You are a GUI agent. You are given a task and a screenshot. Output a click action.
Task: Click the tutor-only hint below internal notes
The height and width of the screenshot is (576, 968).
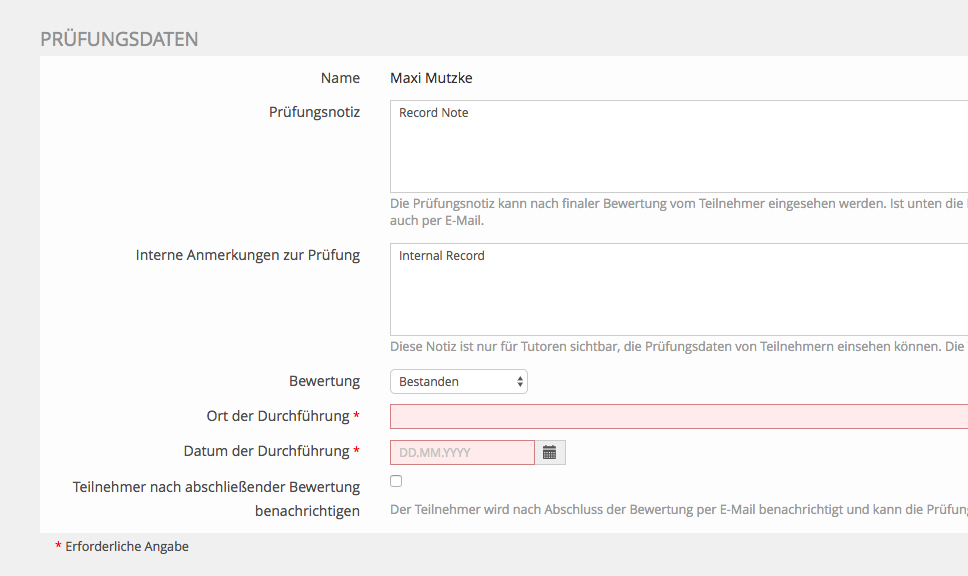pos(678,346)
